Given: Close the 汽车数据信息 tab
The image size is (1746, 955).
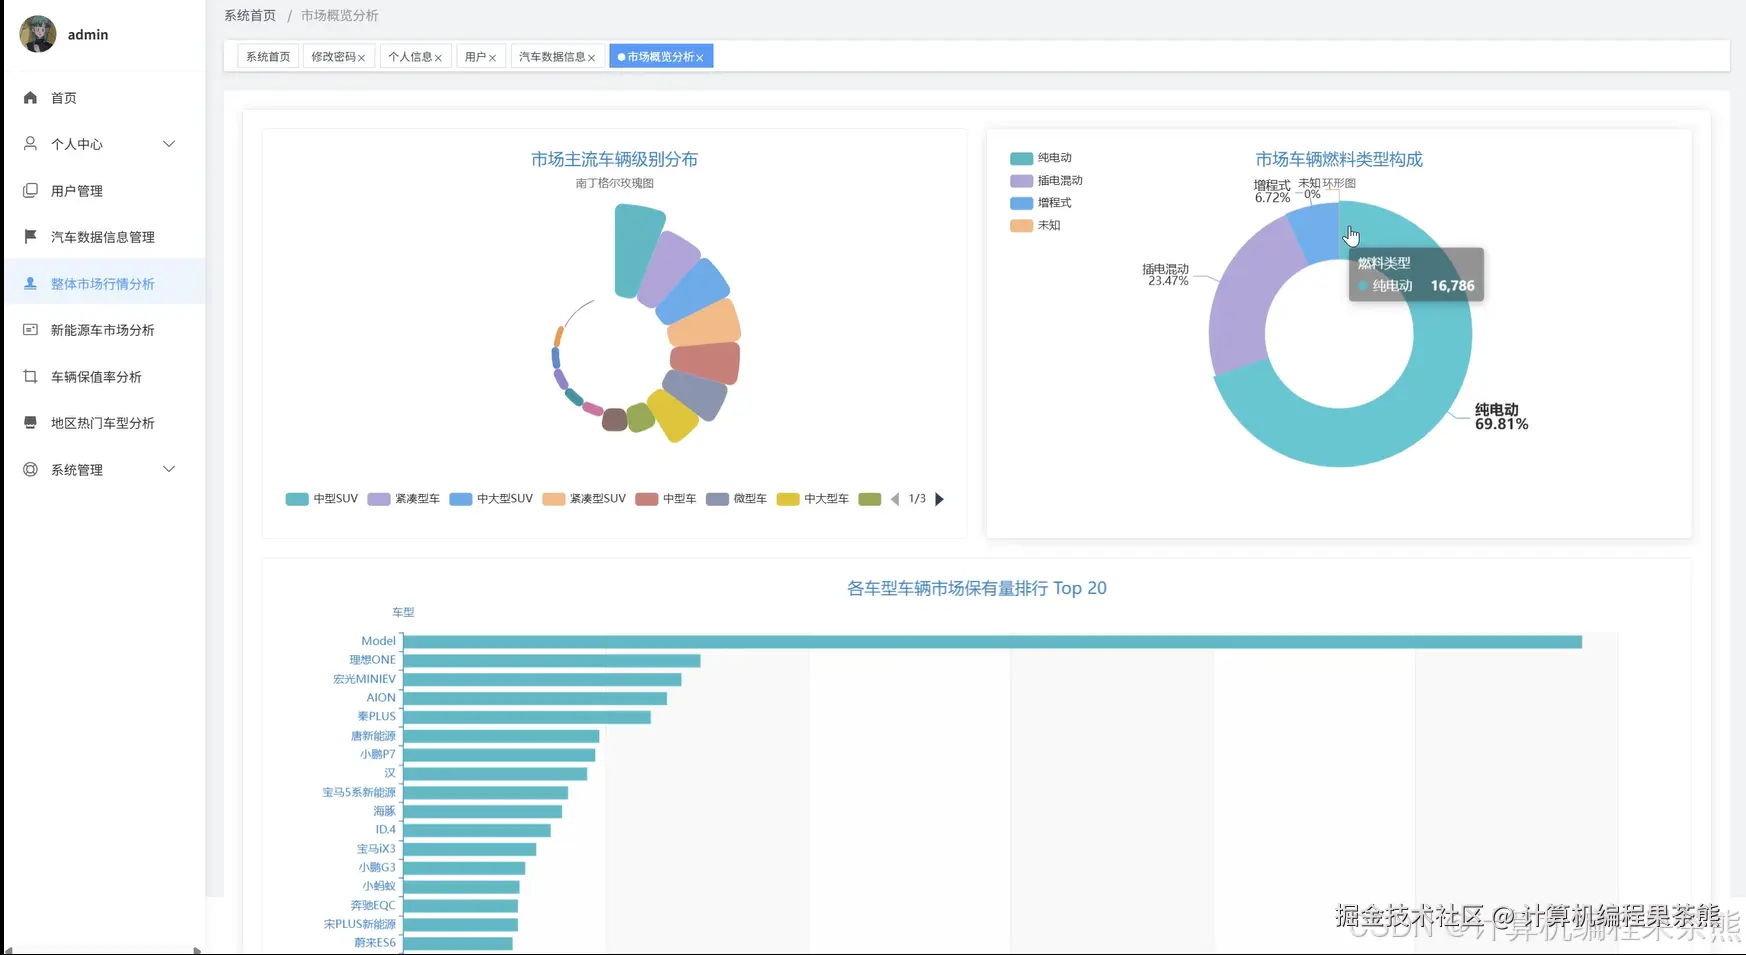Looking at the screenshot, I should [591, 58].
